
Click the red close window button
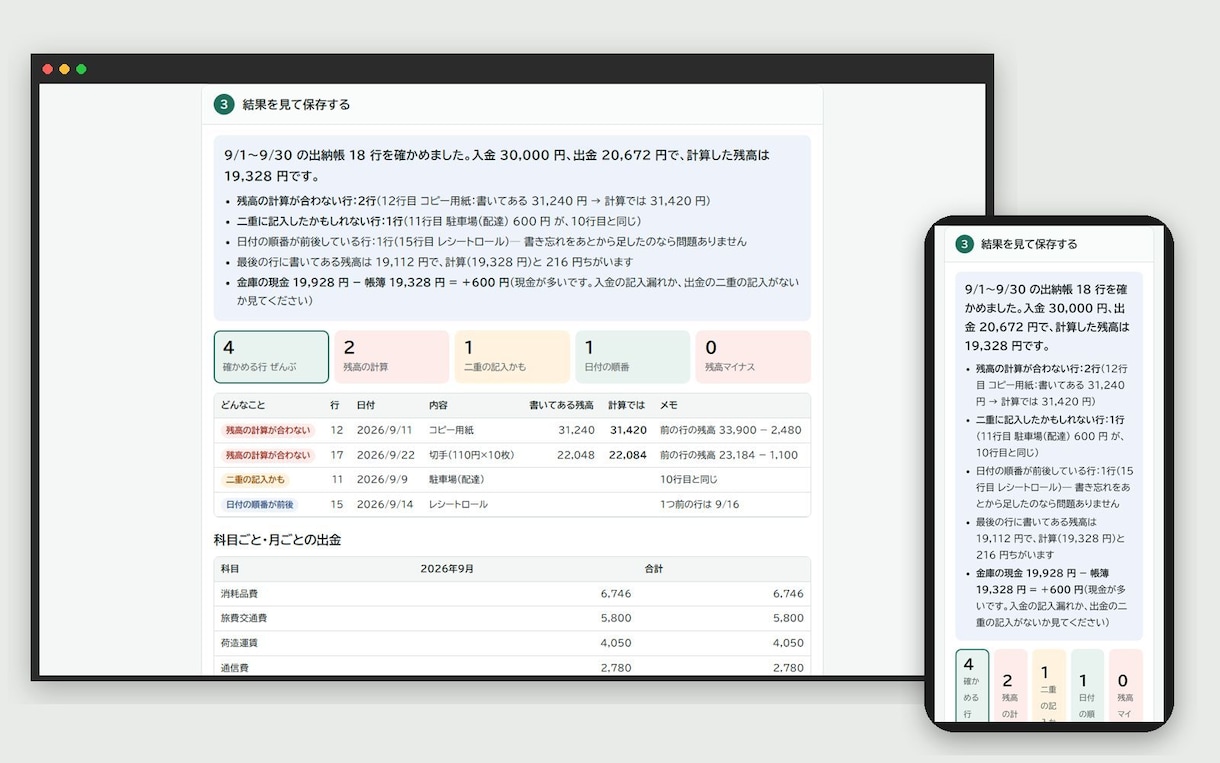[x=47, y=69]
